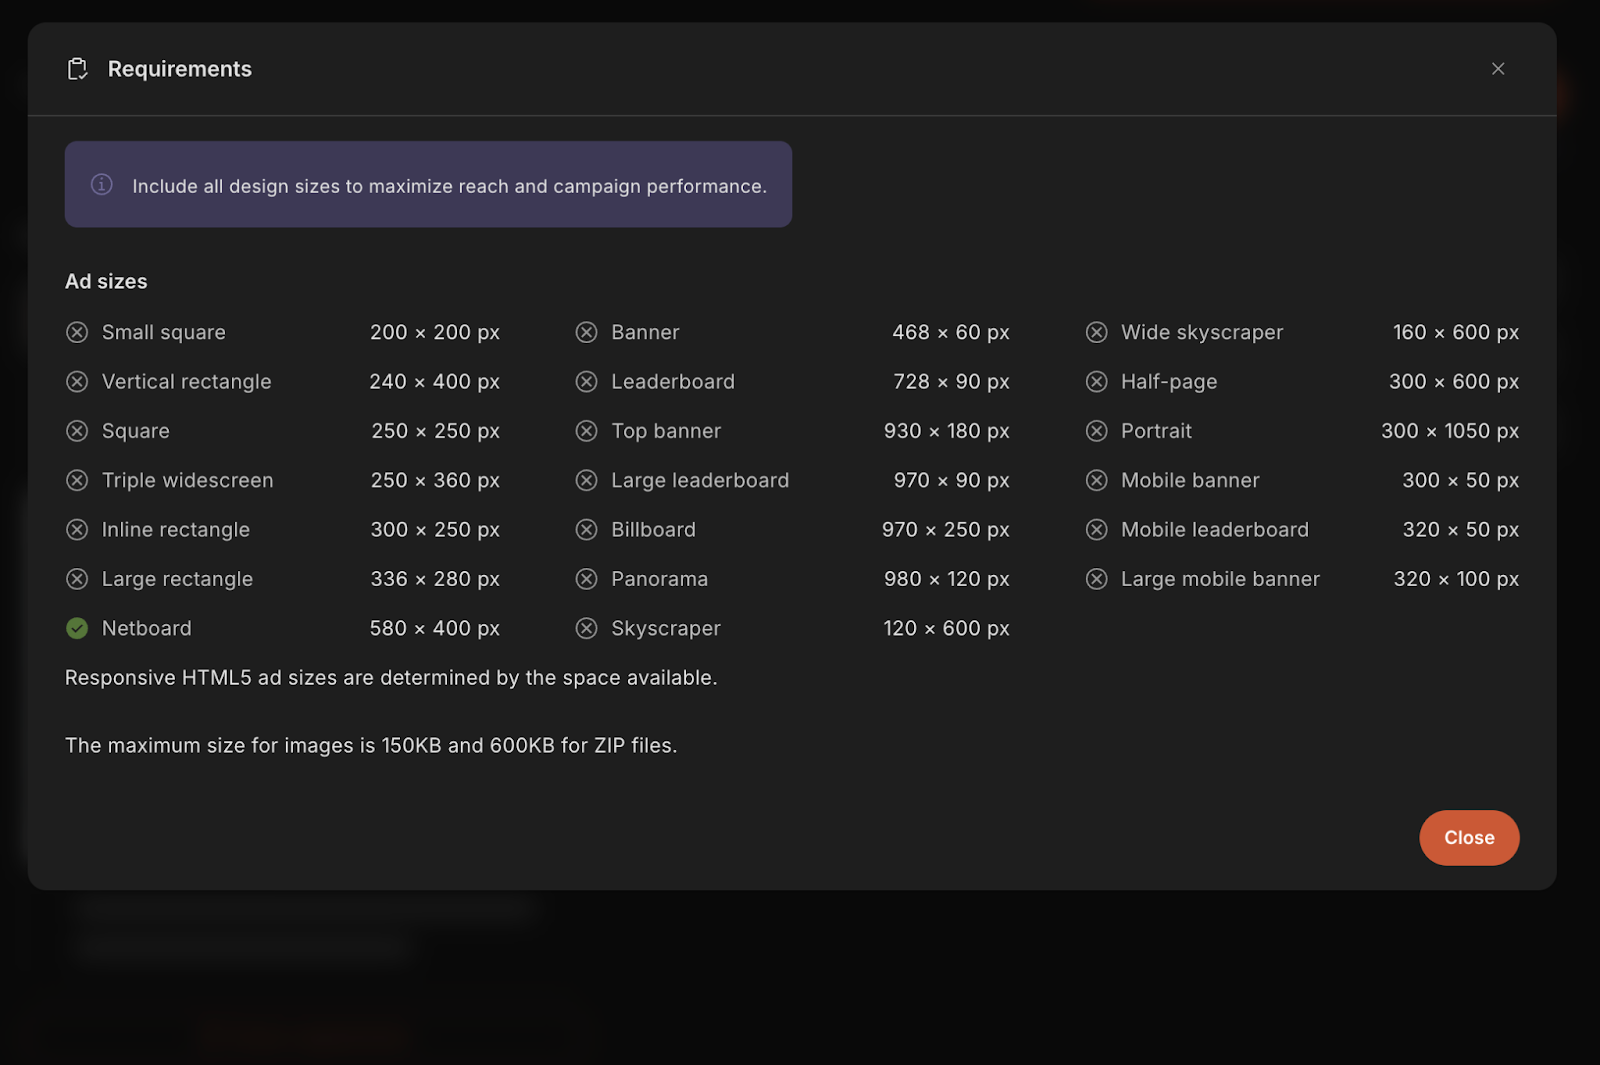Click the Ad sizes section heading
The height and width of the screenshot is (1065, 1600).
coord(106,282)
